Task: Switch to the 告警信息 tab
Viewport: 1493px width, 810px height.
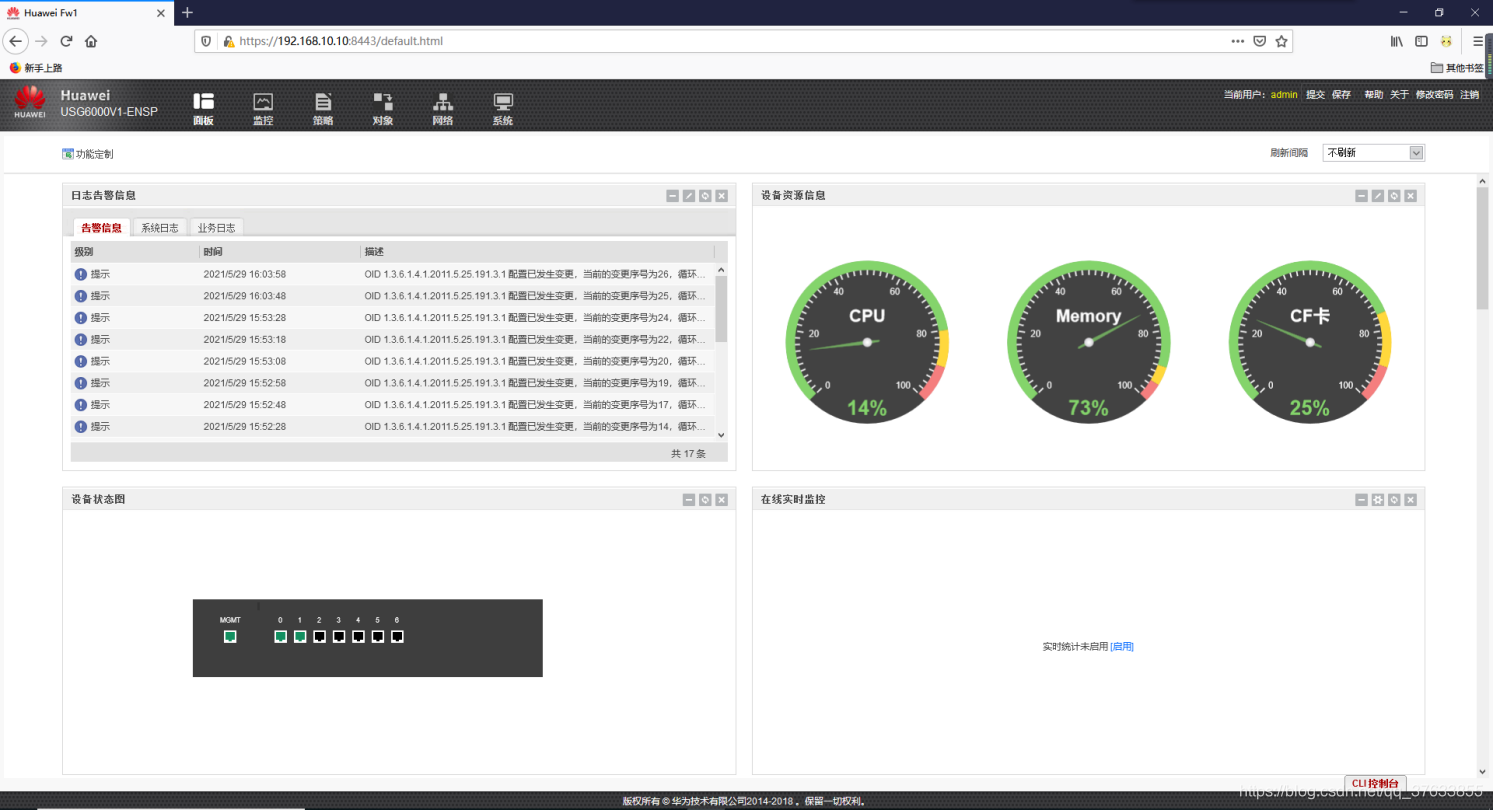Action: pos(101,227)
